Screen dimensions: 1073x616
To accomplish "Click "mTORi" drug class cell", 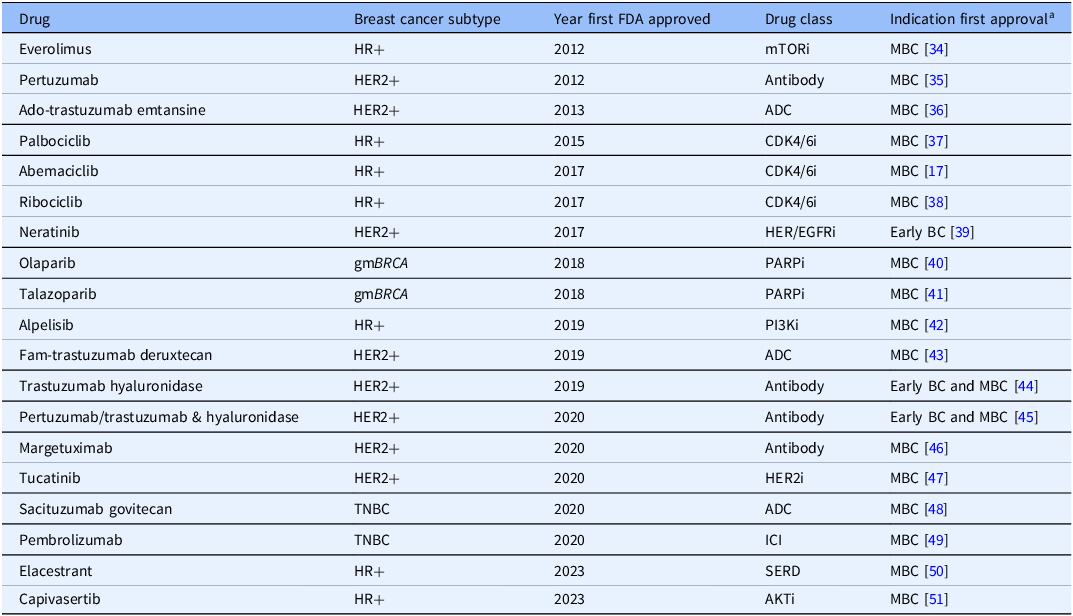I will [787, 49].
